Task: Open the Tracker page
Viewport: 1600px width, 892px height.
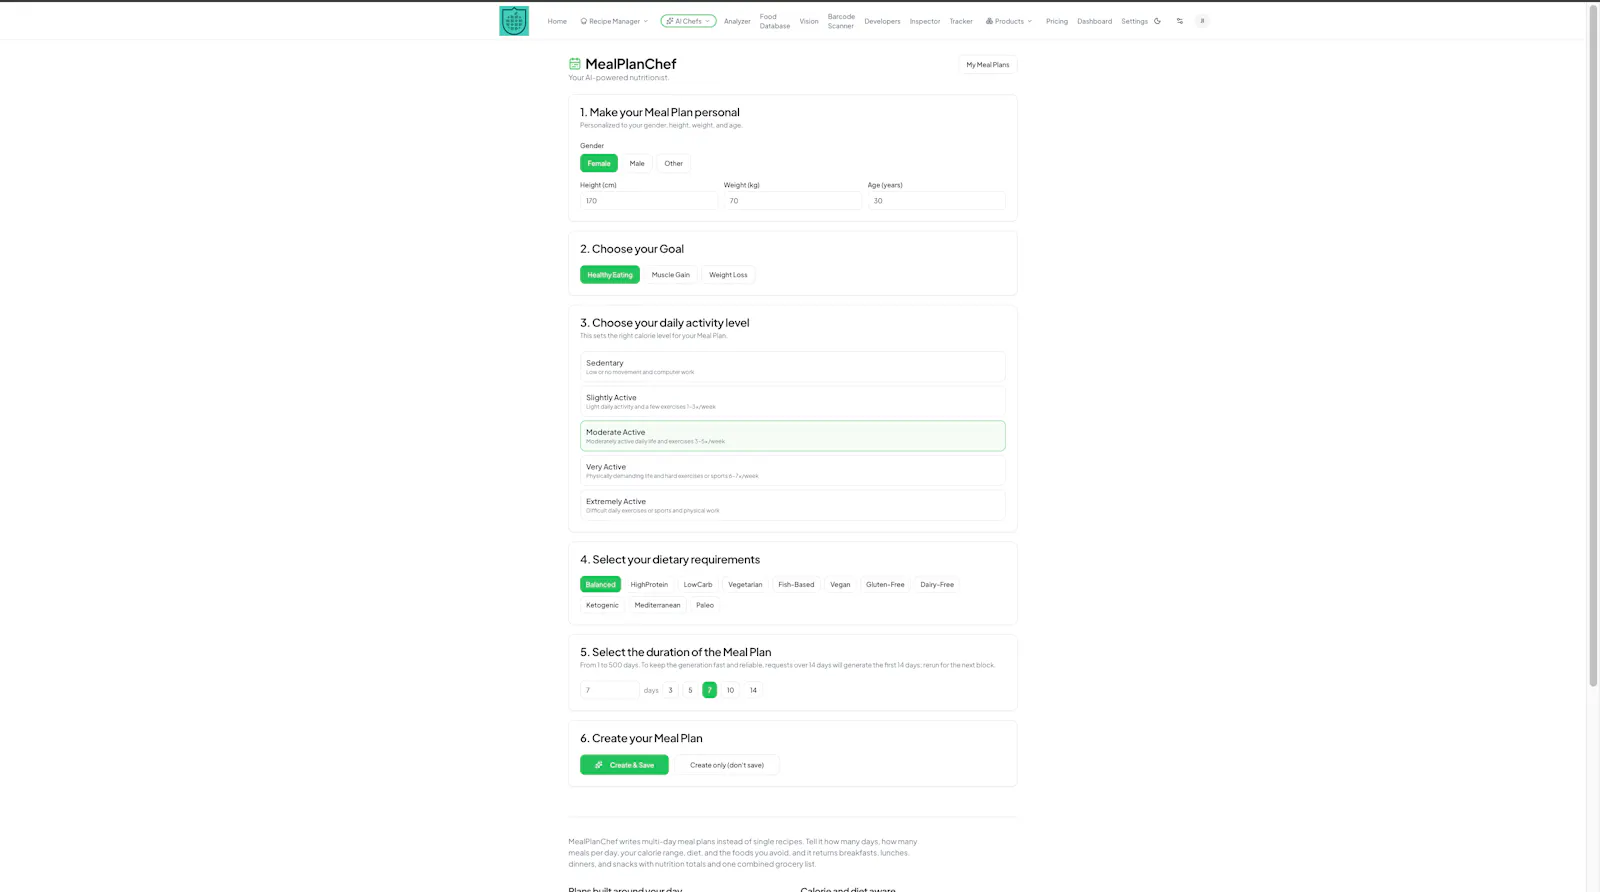Action: [x=961, y=21]
